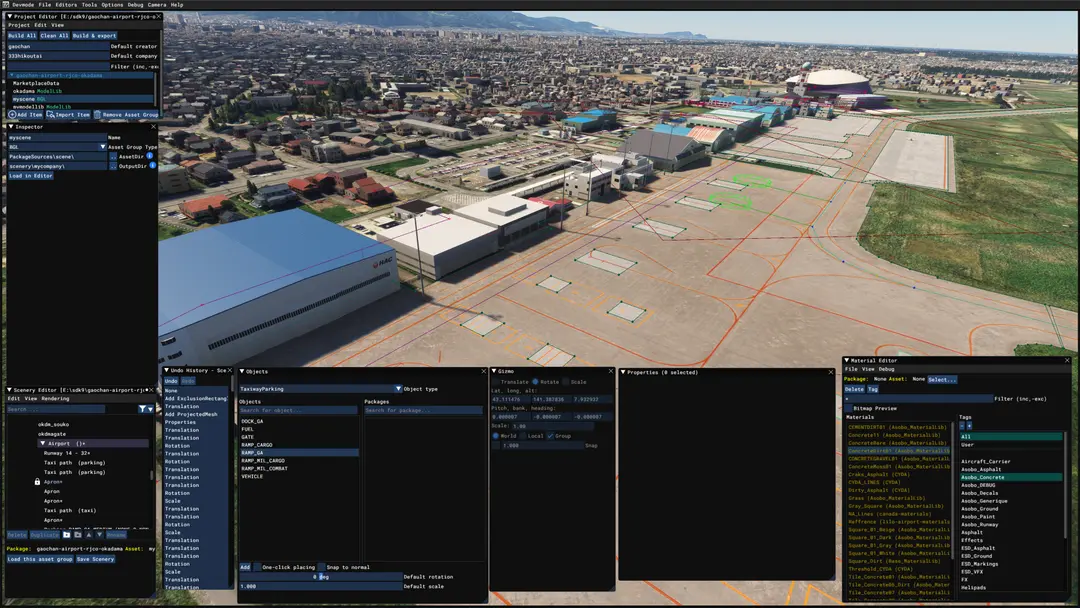Select Asobo_Asphalt tag
Image resolution: width=1080 pixels, height=608 pixels.
(981, 470)
